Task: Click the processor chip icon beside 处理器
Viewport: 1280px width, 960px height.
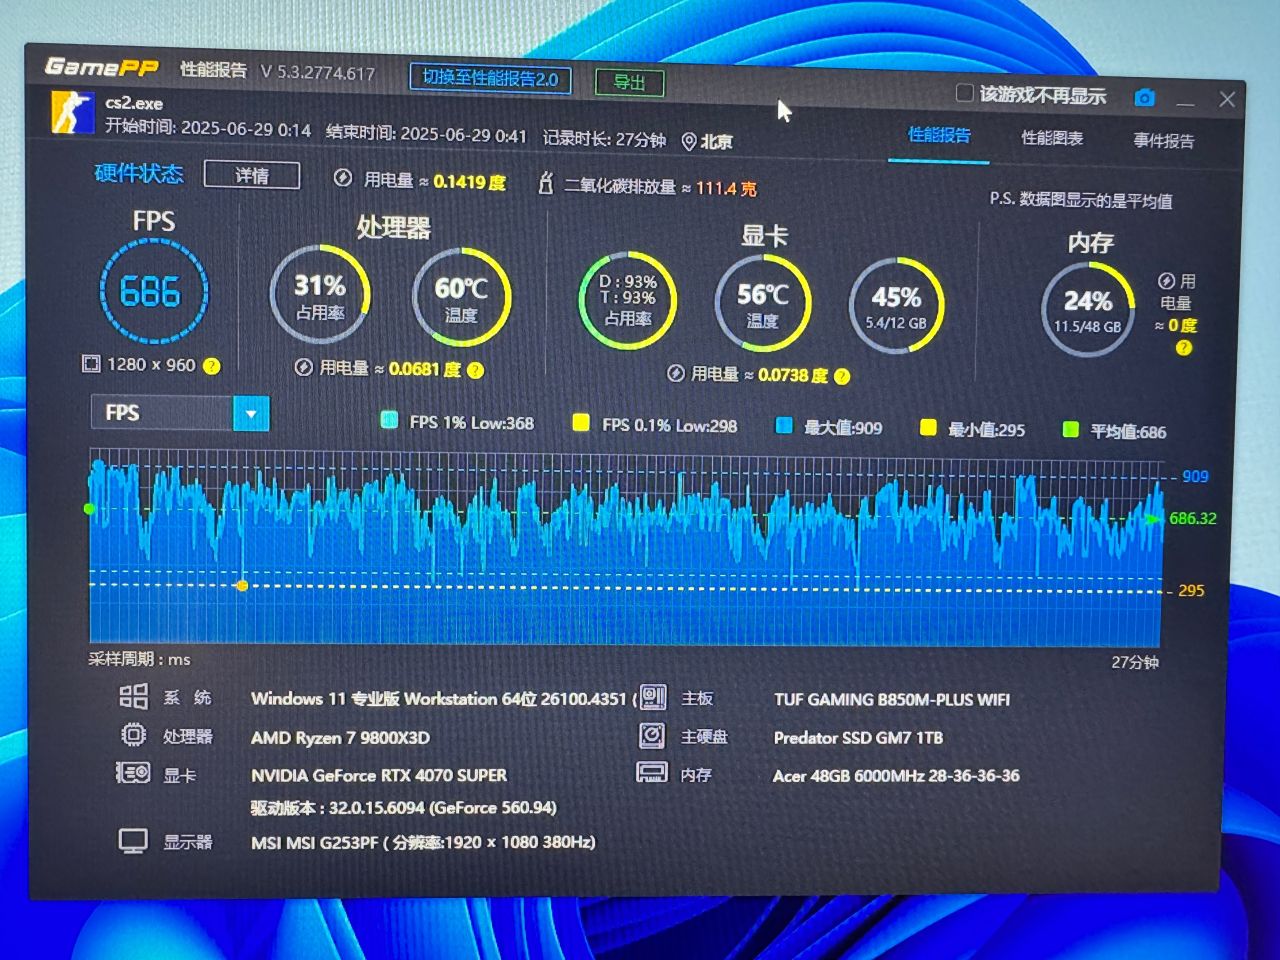Action: point(133,735)
